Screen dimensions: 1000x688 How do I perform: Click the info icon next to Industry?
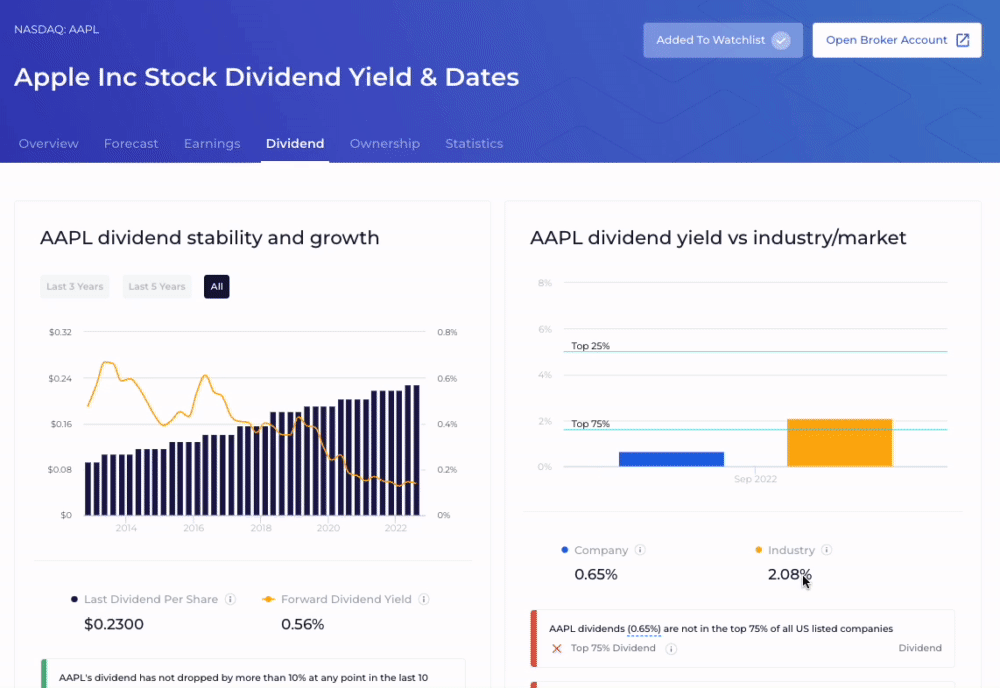click(x=827, y=550)
